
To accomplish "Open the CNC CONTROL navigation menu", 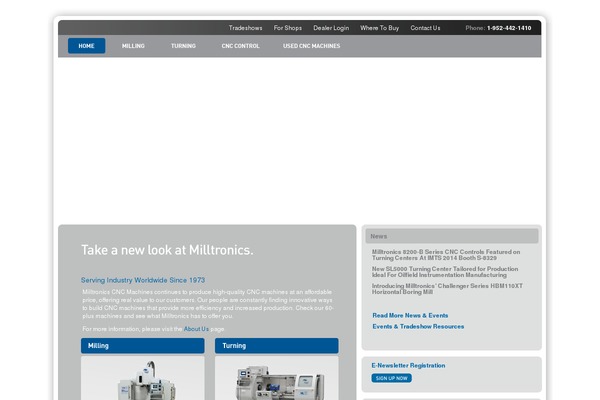I will coord(240,46).
